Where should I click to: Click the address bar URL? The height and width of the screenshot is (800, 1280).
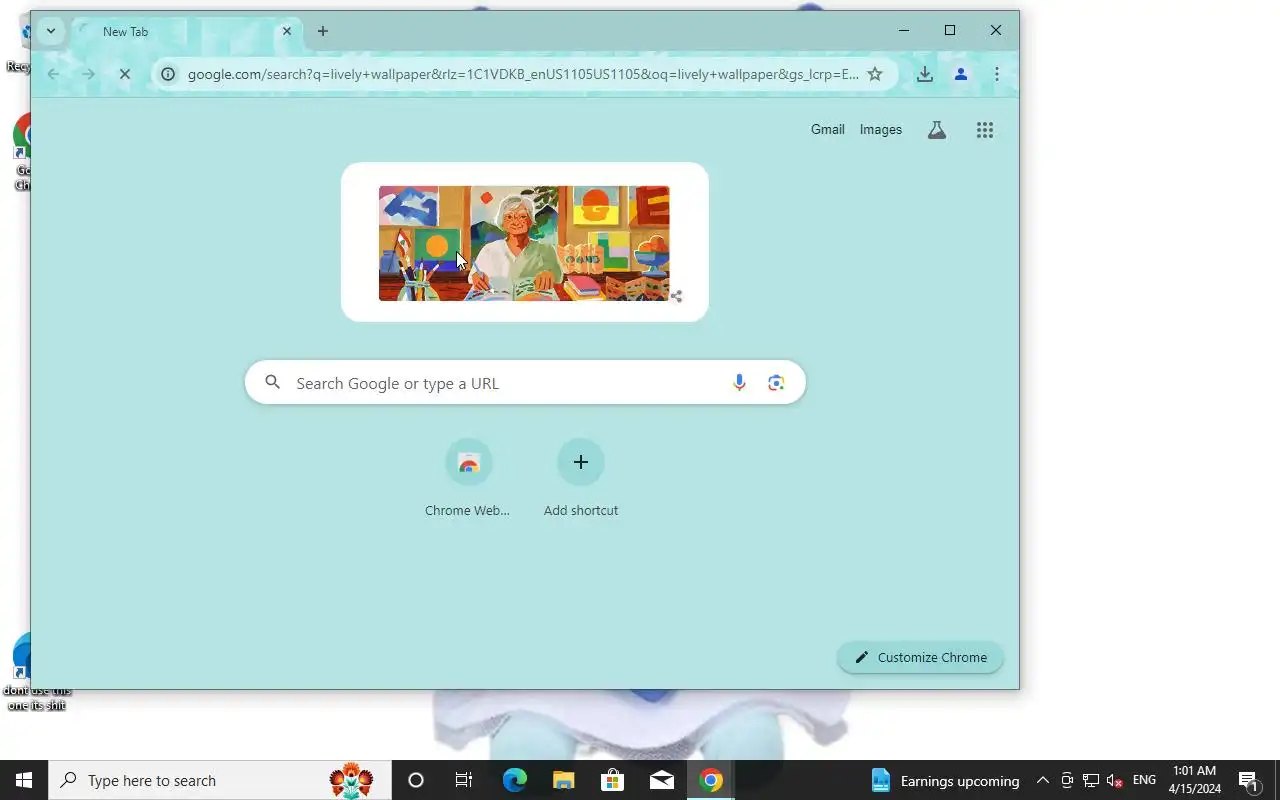click(523, 74)
